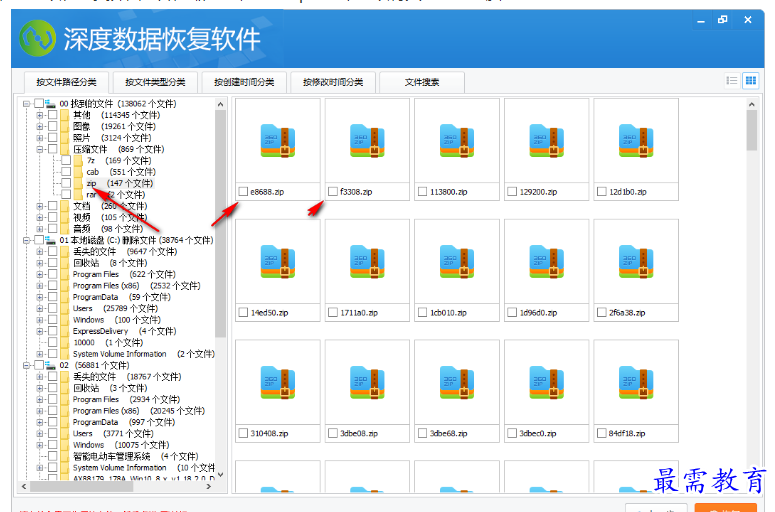The height and width of the screenshot is (512, 775).
Task: Check the 压缩文件 tree checkbox
Action: [53, 149]
